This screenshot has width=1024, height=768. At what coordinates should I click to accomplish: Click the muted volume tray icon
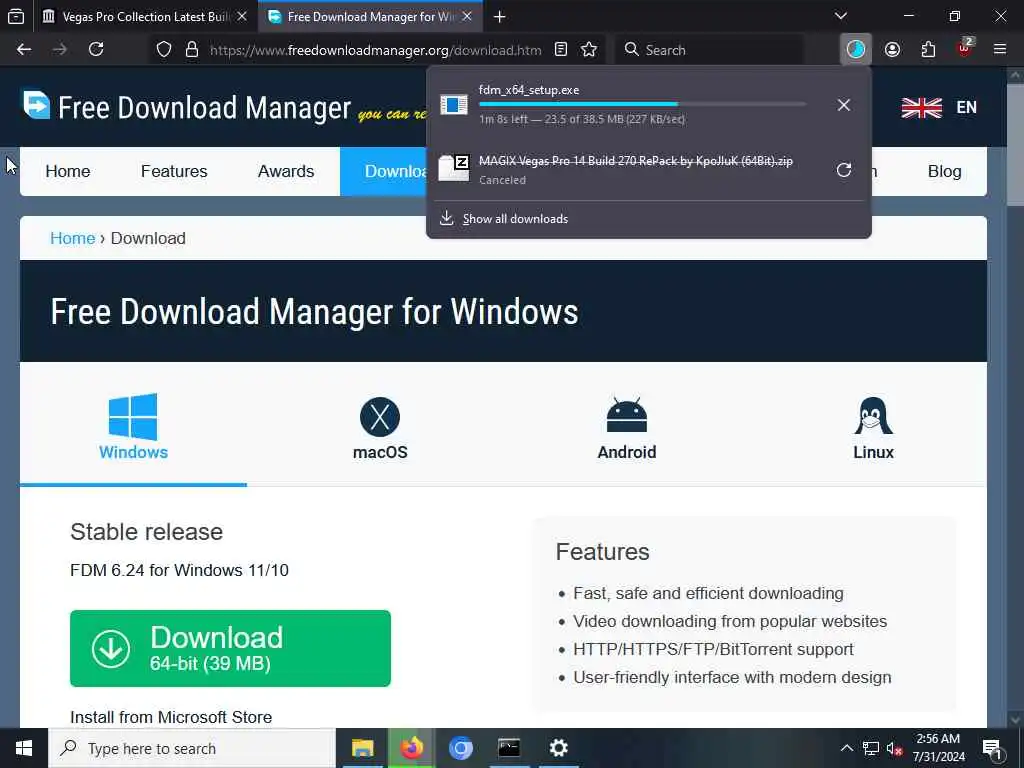tap(894, 748)
